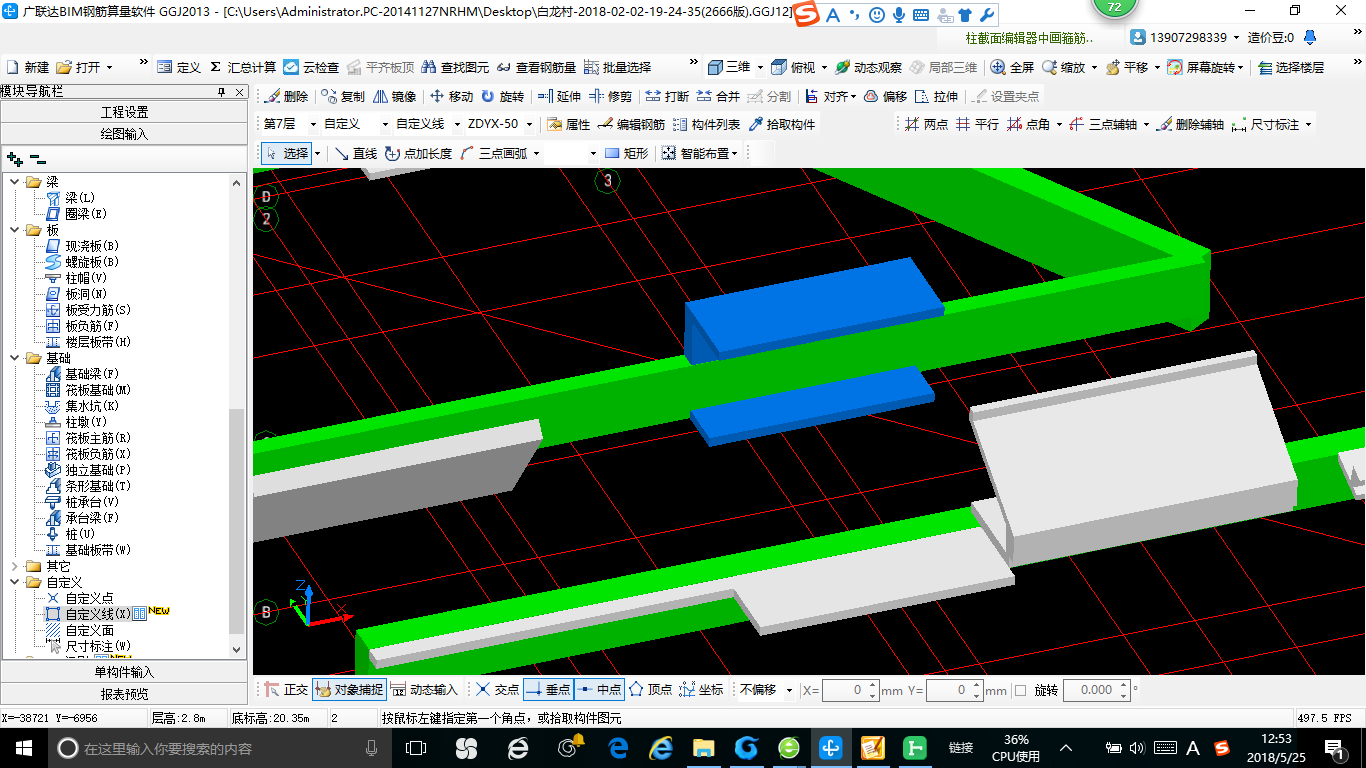
Task: Collapse the 基础 tree folder
Action: 15,358
